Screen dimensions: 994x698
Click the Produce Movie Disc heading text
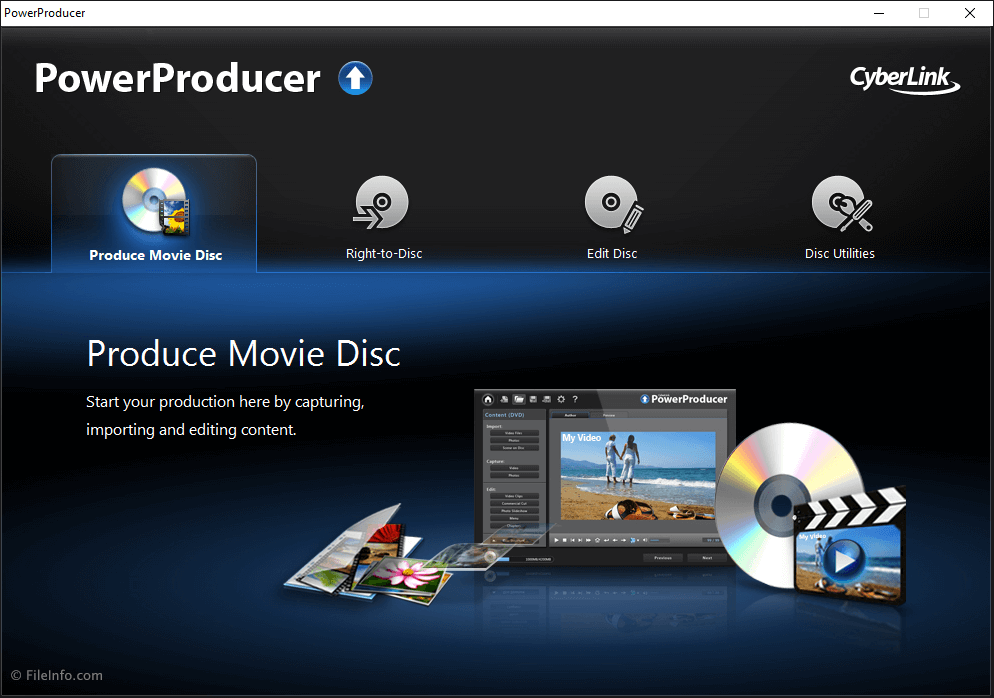point(243,354)
